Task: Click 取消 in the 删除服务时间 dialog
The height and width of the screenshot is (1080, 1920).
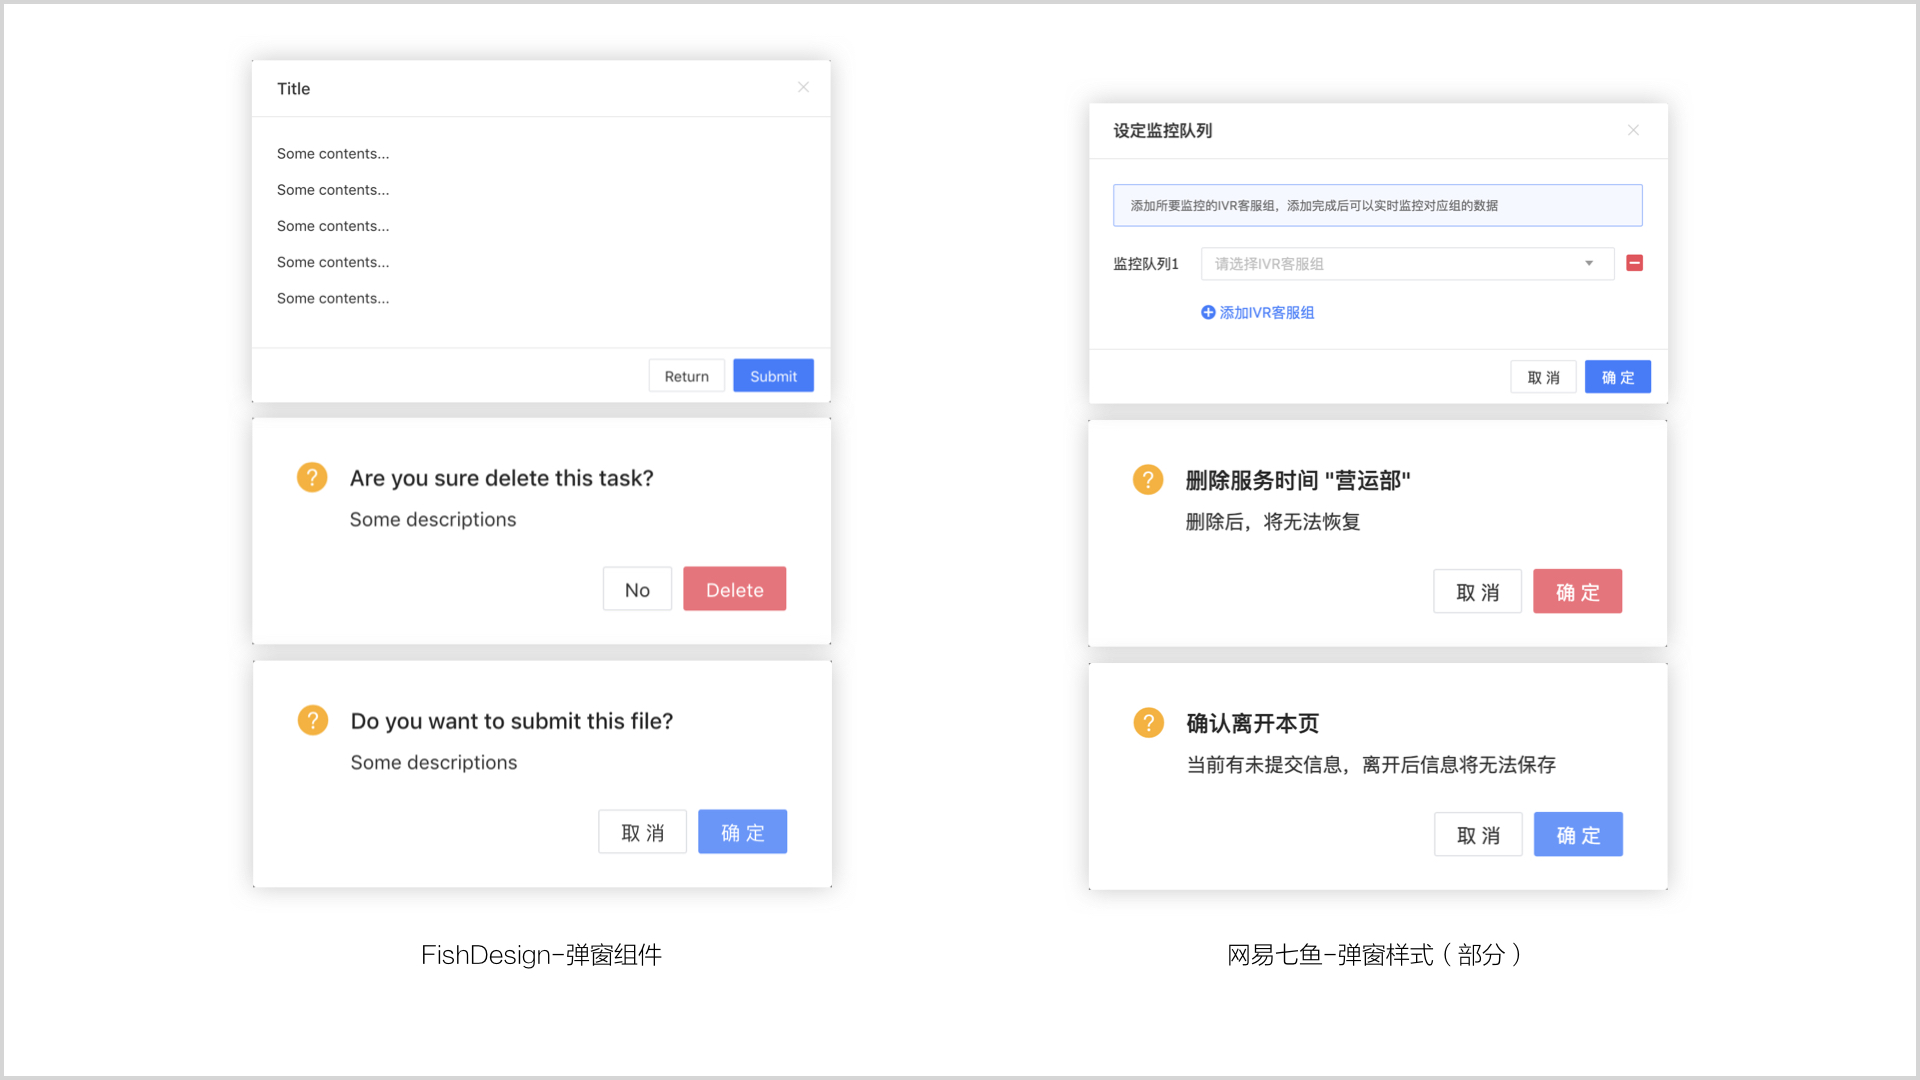Action: pos(1477,591)
